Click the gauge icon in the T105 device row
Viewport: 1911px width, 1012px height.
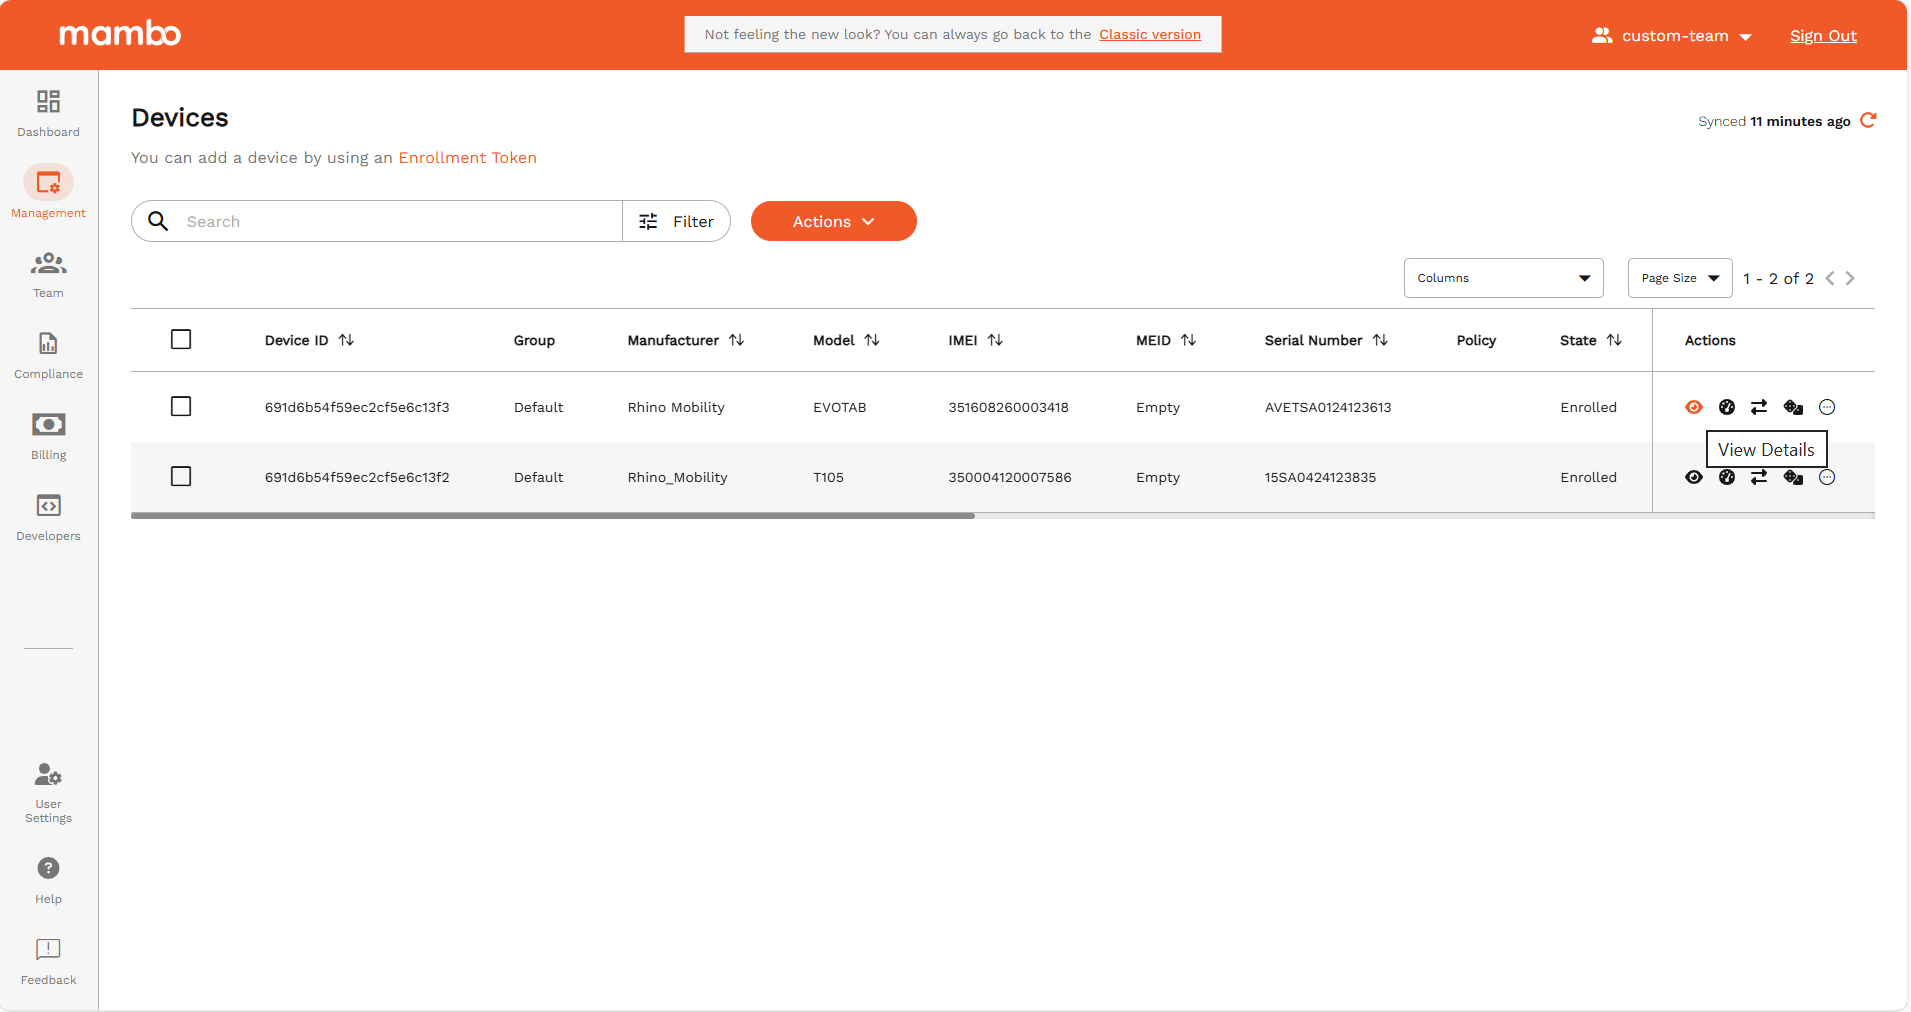click(1726, 477)
